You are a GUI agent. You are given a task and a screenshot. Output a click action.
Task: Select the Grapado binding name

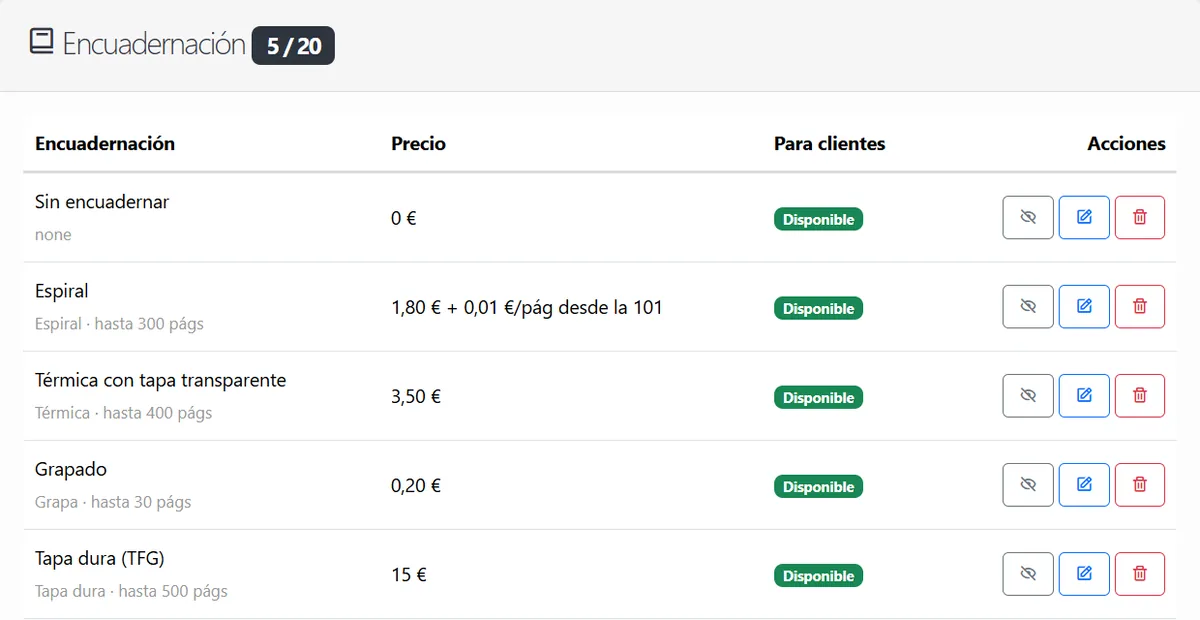point(71,469)
